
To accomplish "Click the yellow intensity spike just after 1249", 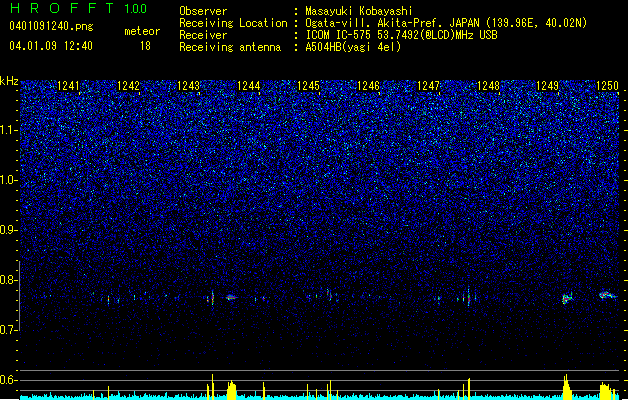I will tap(566, 387).
